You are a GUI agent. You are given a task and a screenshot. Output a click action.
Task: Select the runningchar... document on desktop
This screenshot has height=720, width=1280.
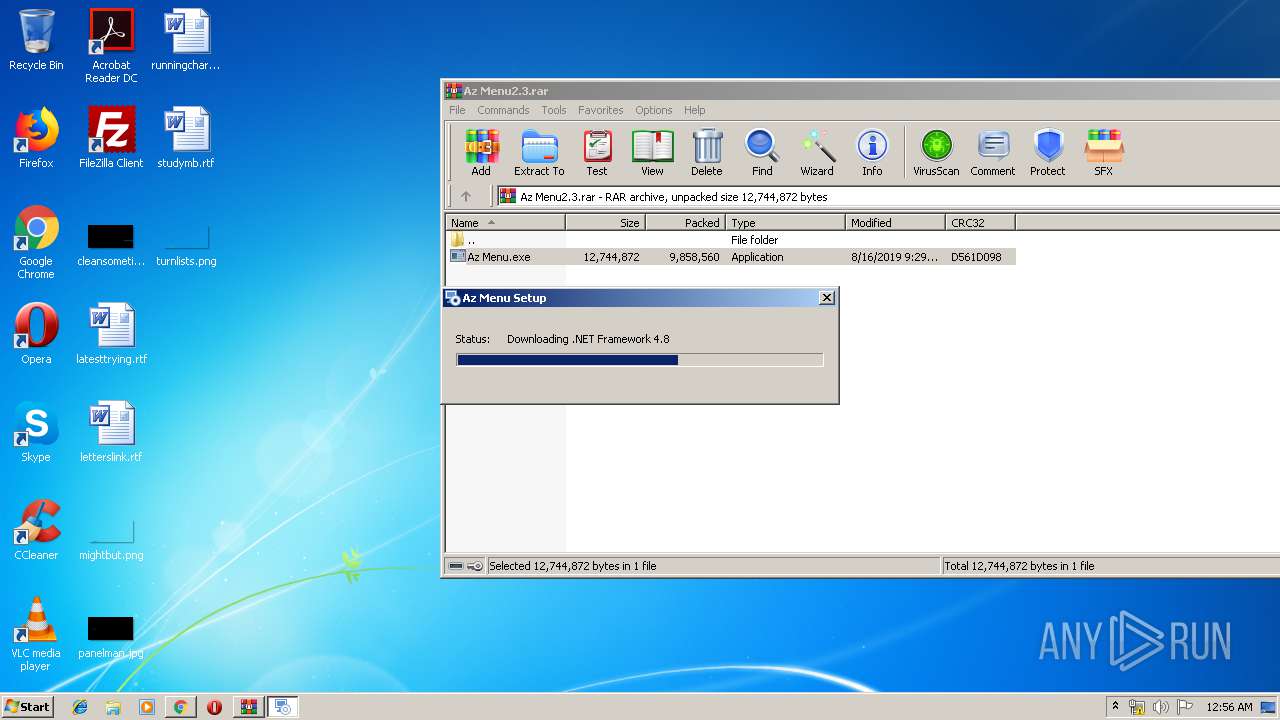coord(186,40)
